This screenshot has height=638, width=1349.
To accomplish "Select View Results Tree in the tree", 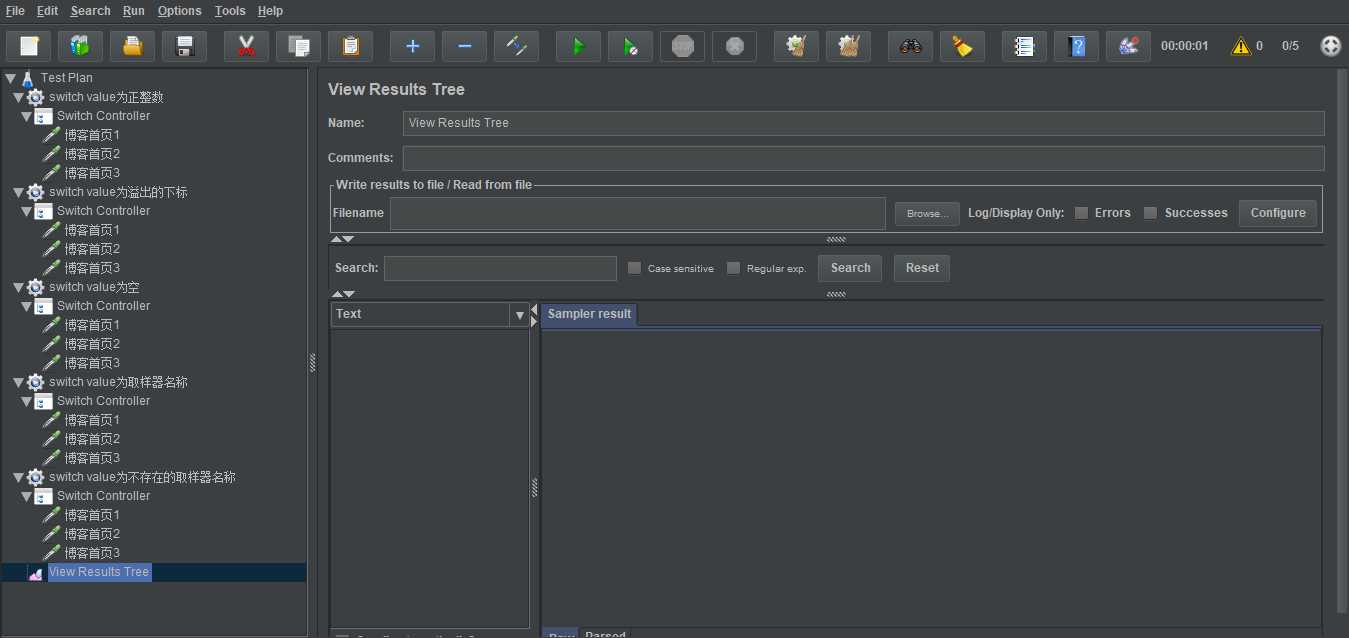I will pyautogui.click(x=99, y=572).
